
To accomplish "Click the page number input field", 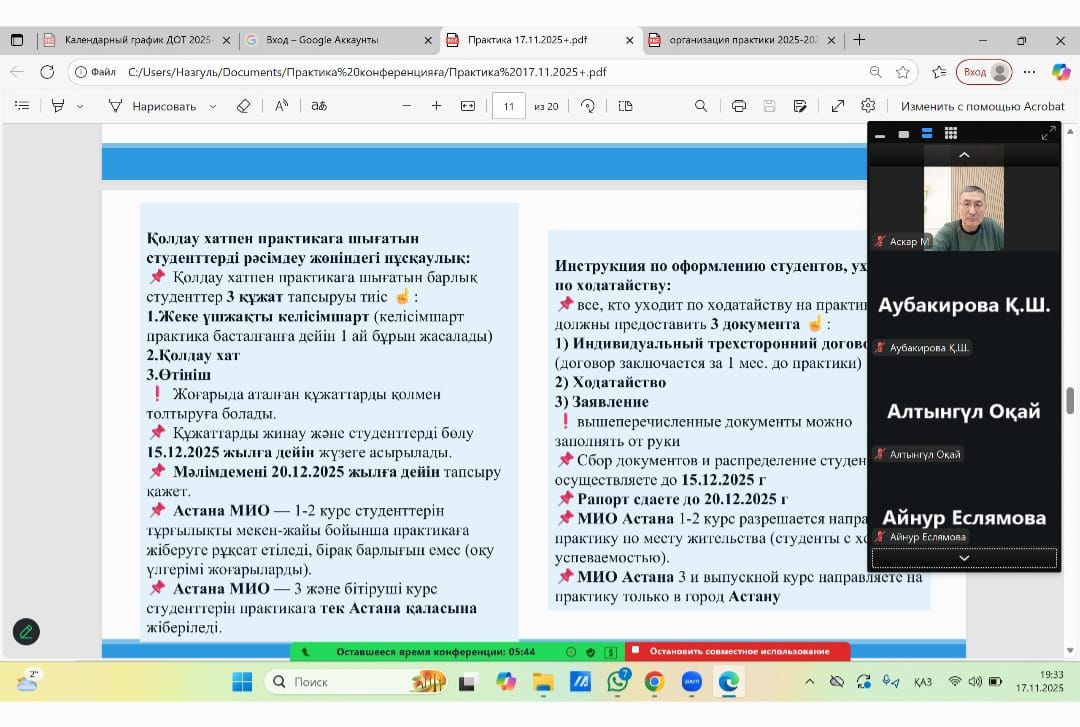I will [x=509, y=106].
